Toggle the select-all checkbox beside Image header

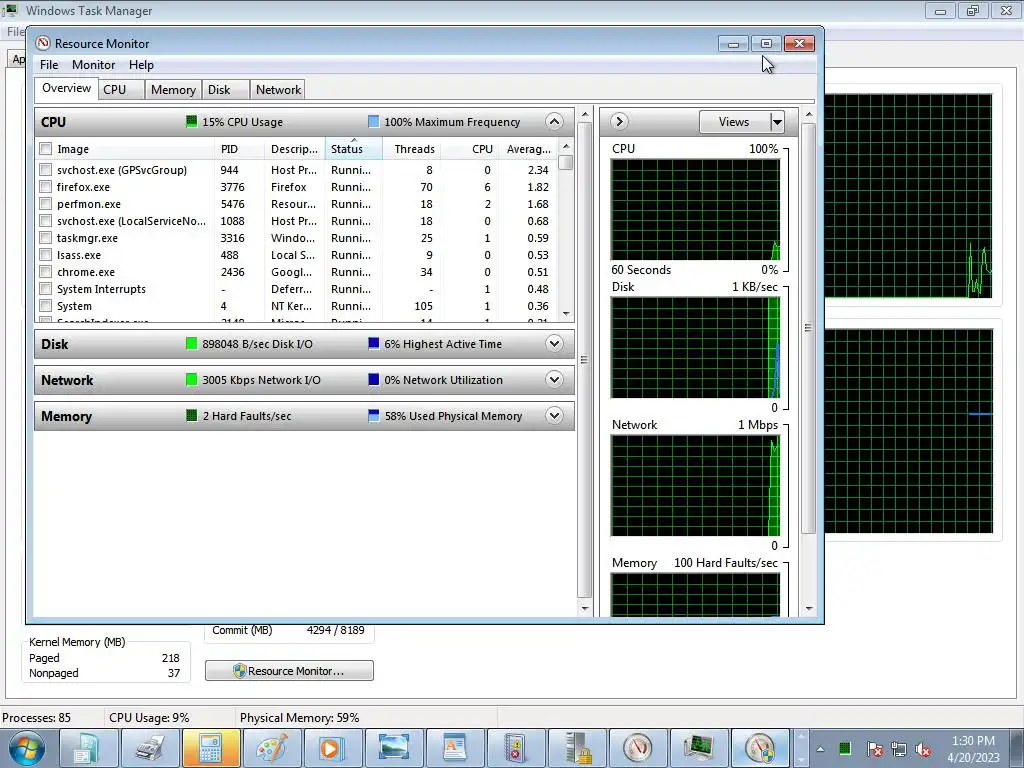(46, 149)
